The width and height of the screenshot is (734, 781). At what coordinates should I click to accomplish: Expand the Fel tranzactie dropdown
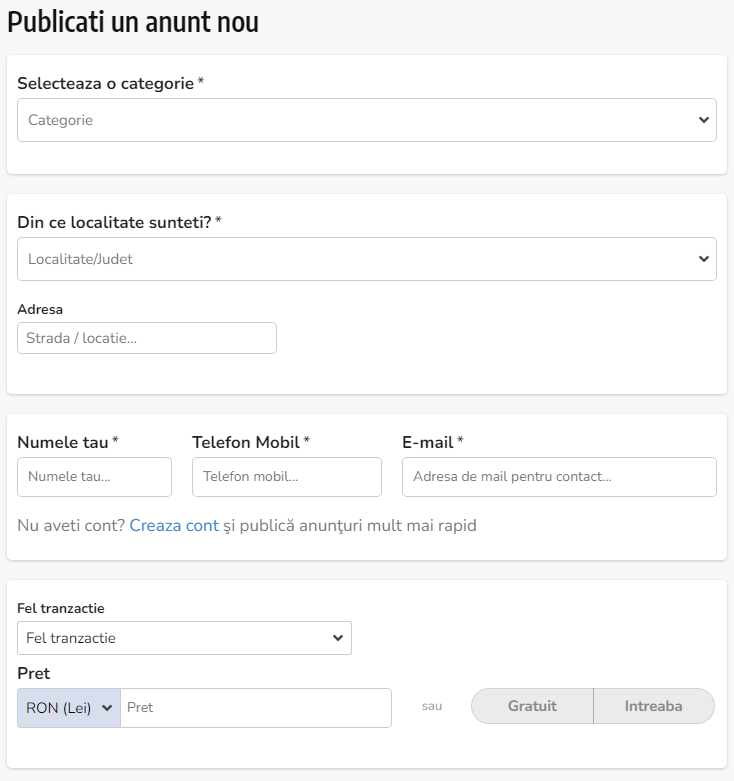click(x=184, y=638)
